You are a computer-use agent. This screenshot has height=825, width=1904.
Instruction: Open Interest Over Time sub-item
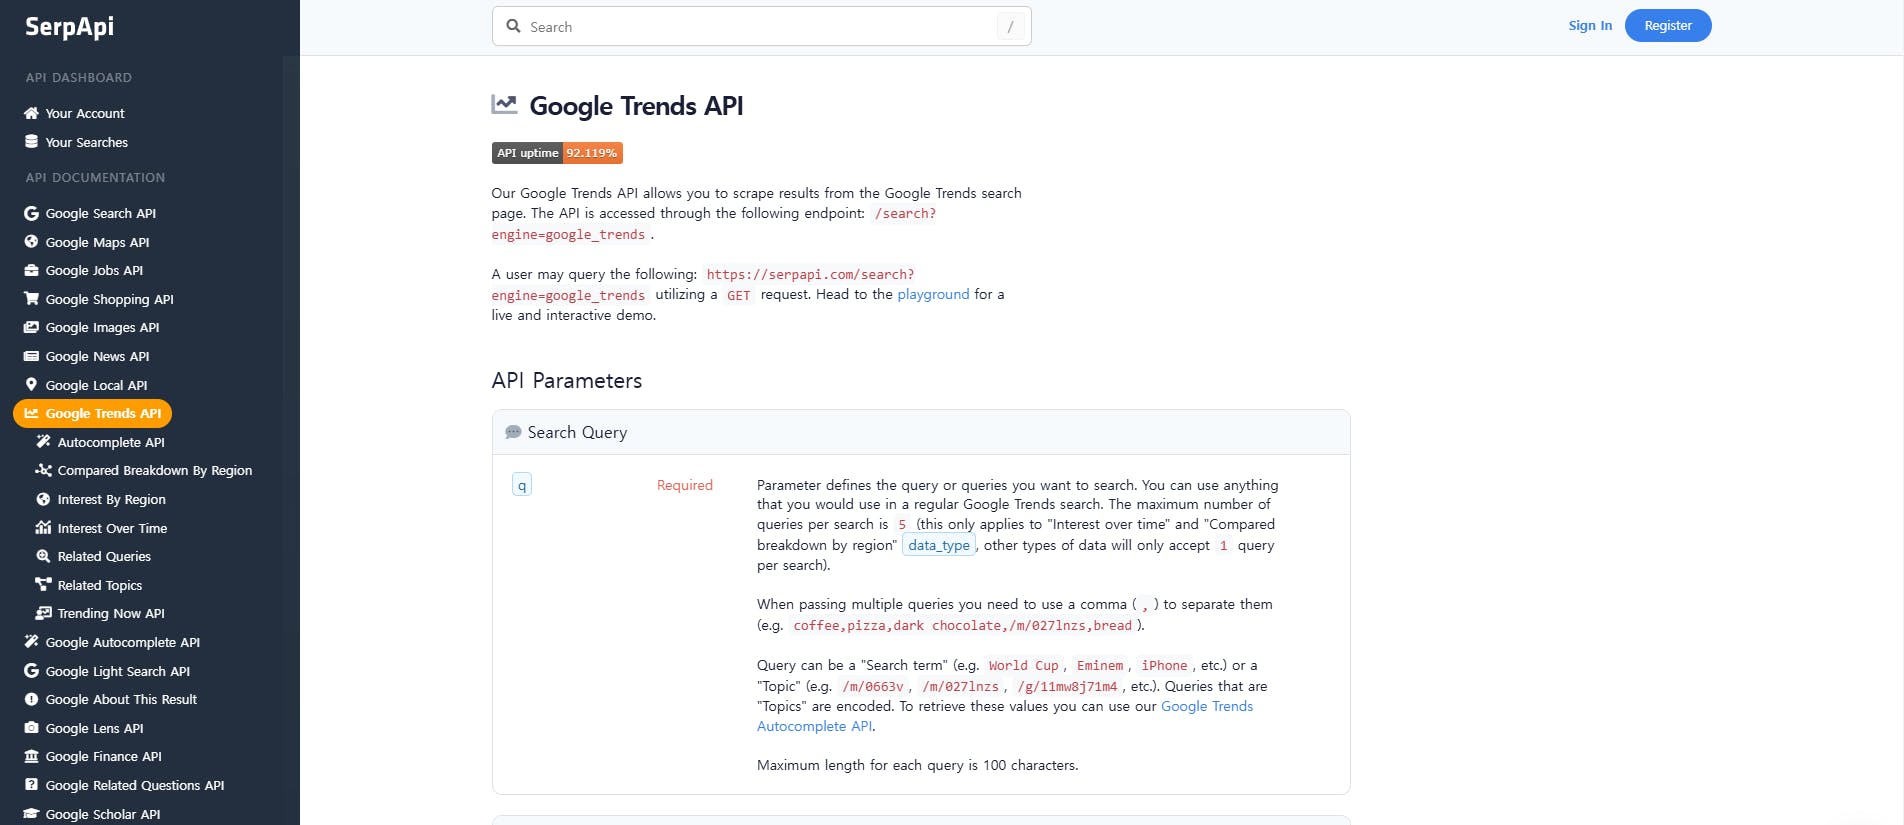(112, 528)
